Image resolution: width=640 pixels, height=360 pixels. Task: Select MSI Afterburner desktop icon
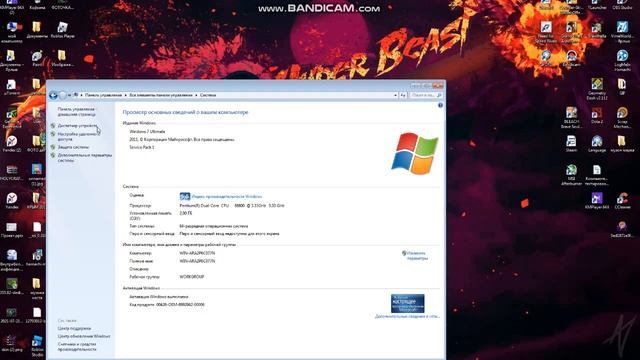571,175
